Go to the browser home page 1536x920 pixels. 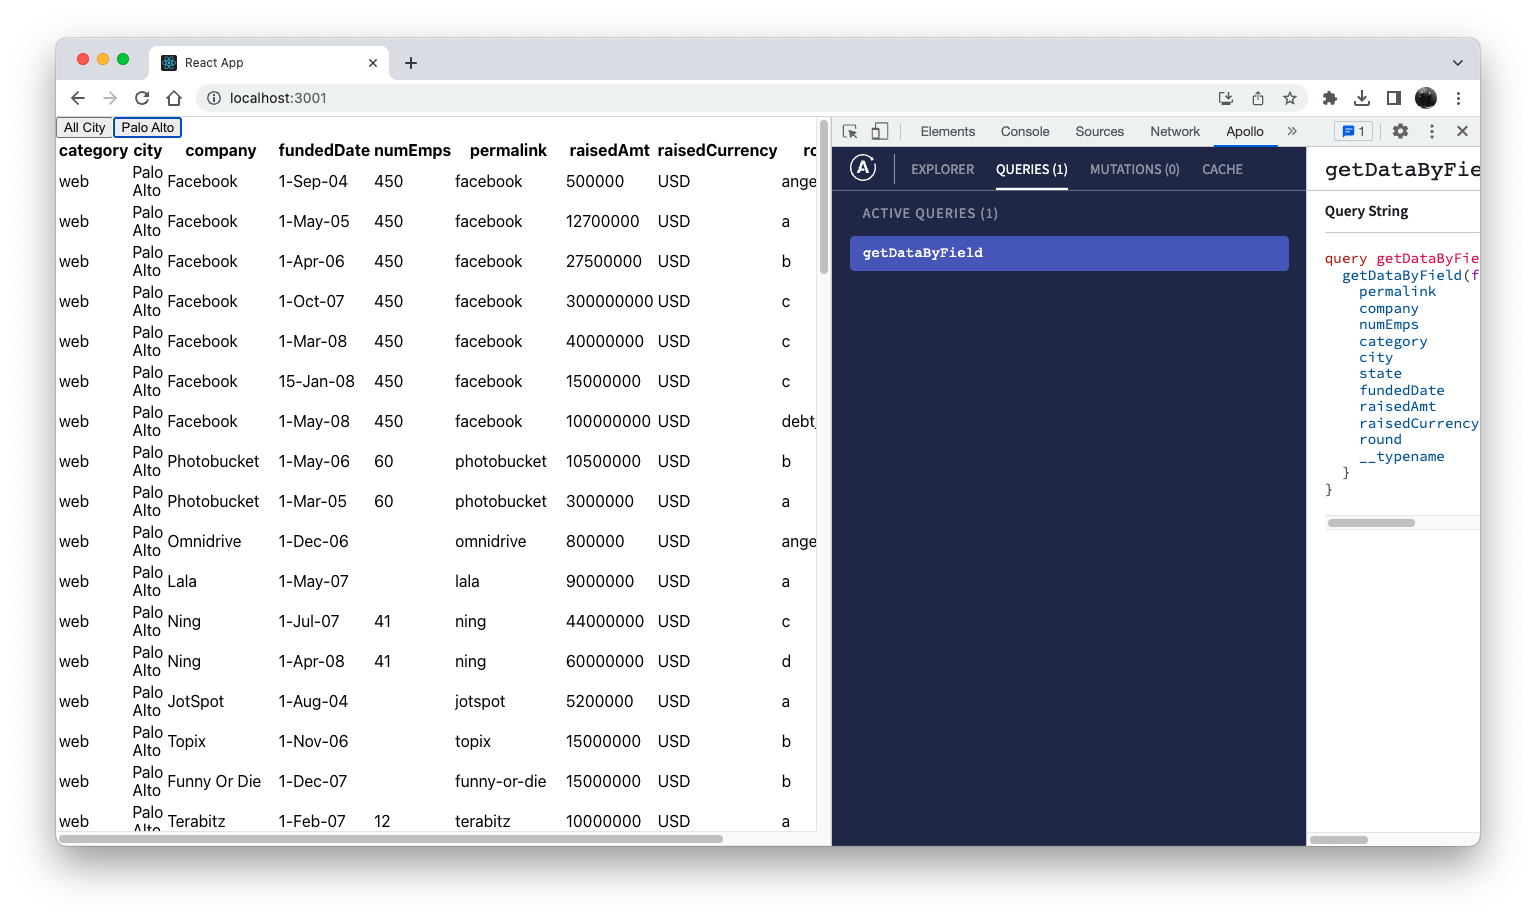coord(174,98)
